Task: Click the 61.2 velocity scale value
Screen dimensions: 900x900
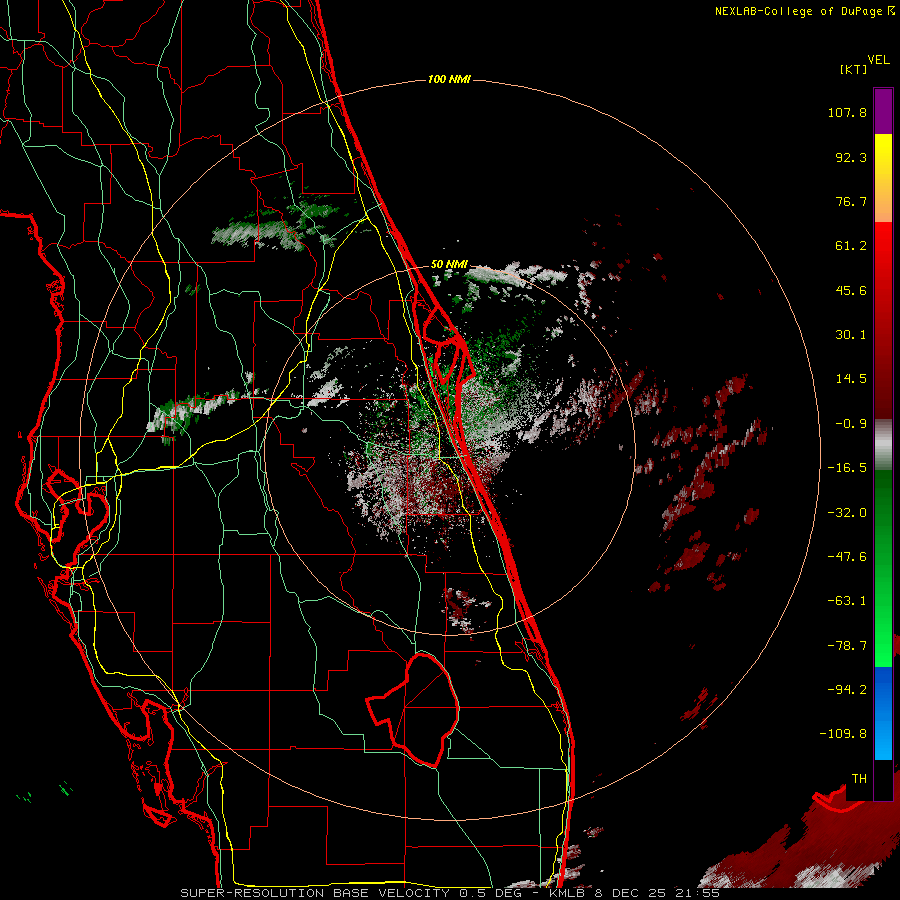Action: pyautogui.click(x=851, y=246)
